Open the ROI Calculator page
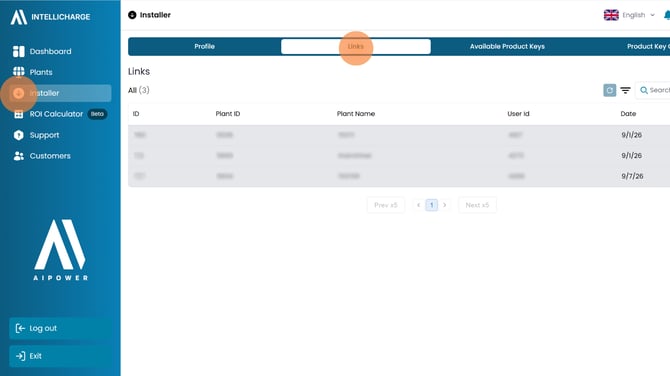This screenshot has width=670, height=376. click(60, 114)
